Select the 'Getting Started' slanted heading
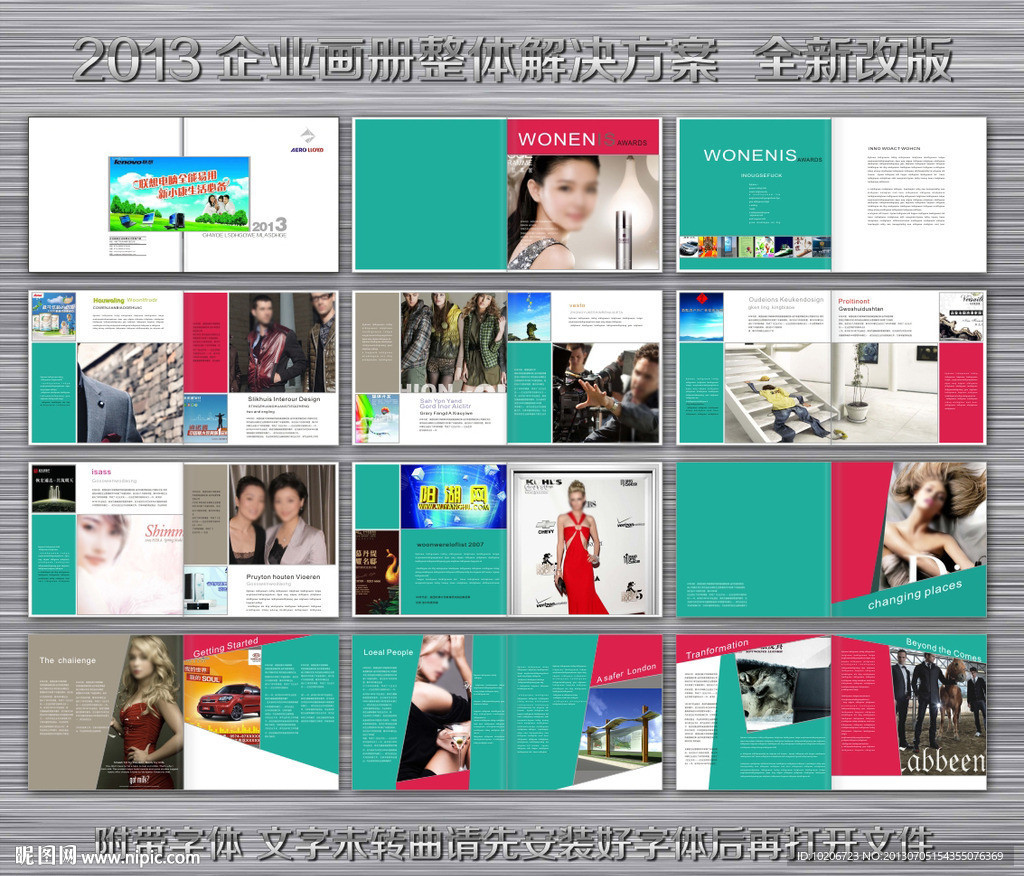The width and height of the screenshot is (1024, 876). click(226, 647)
